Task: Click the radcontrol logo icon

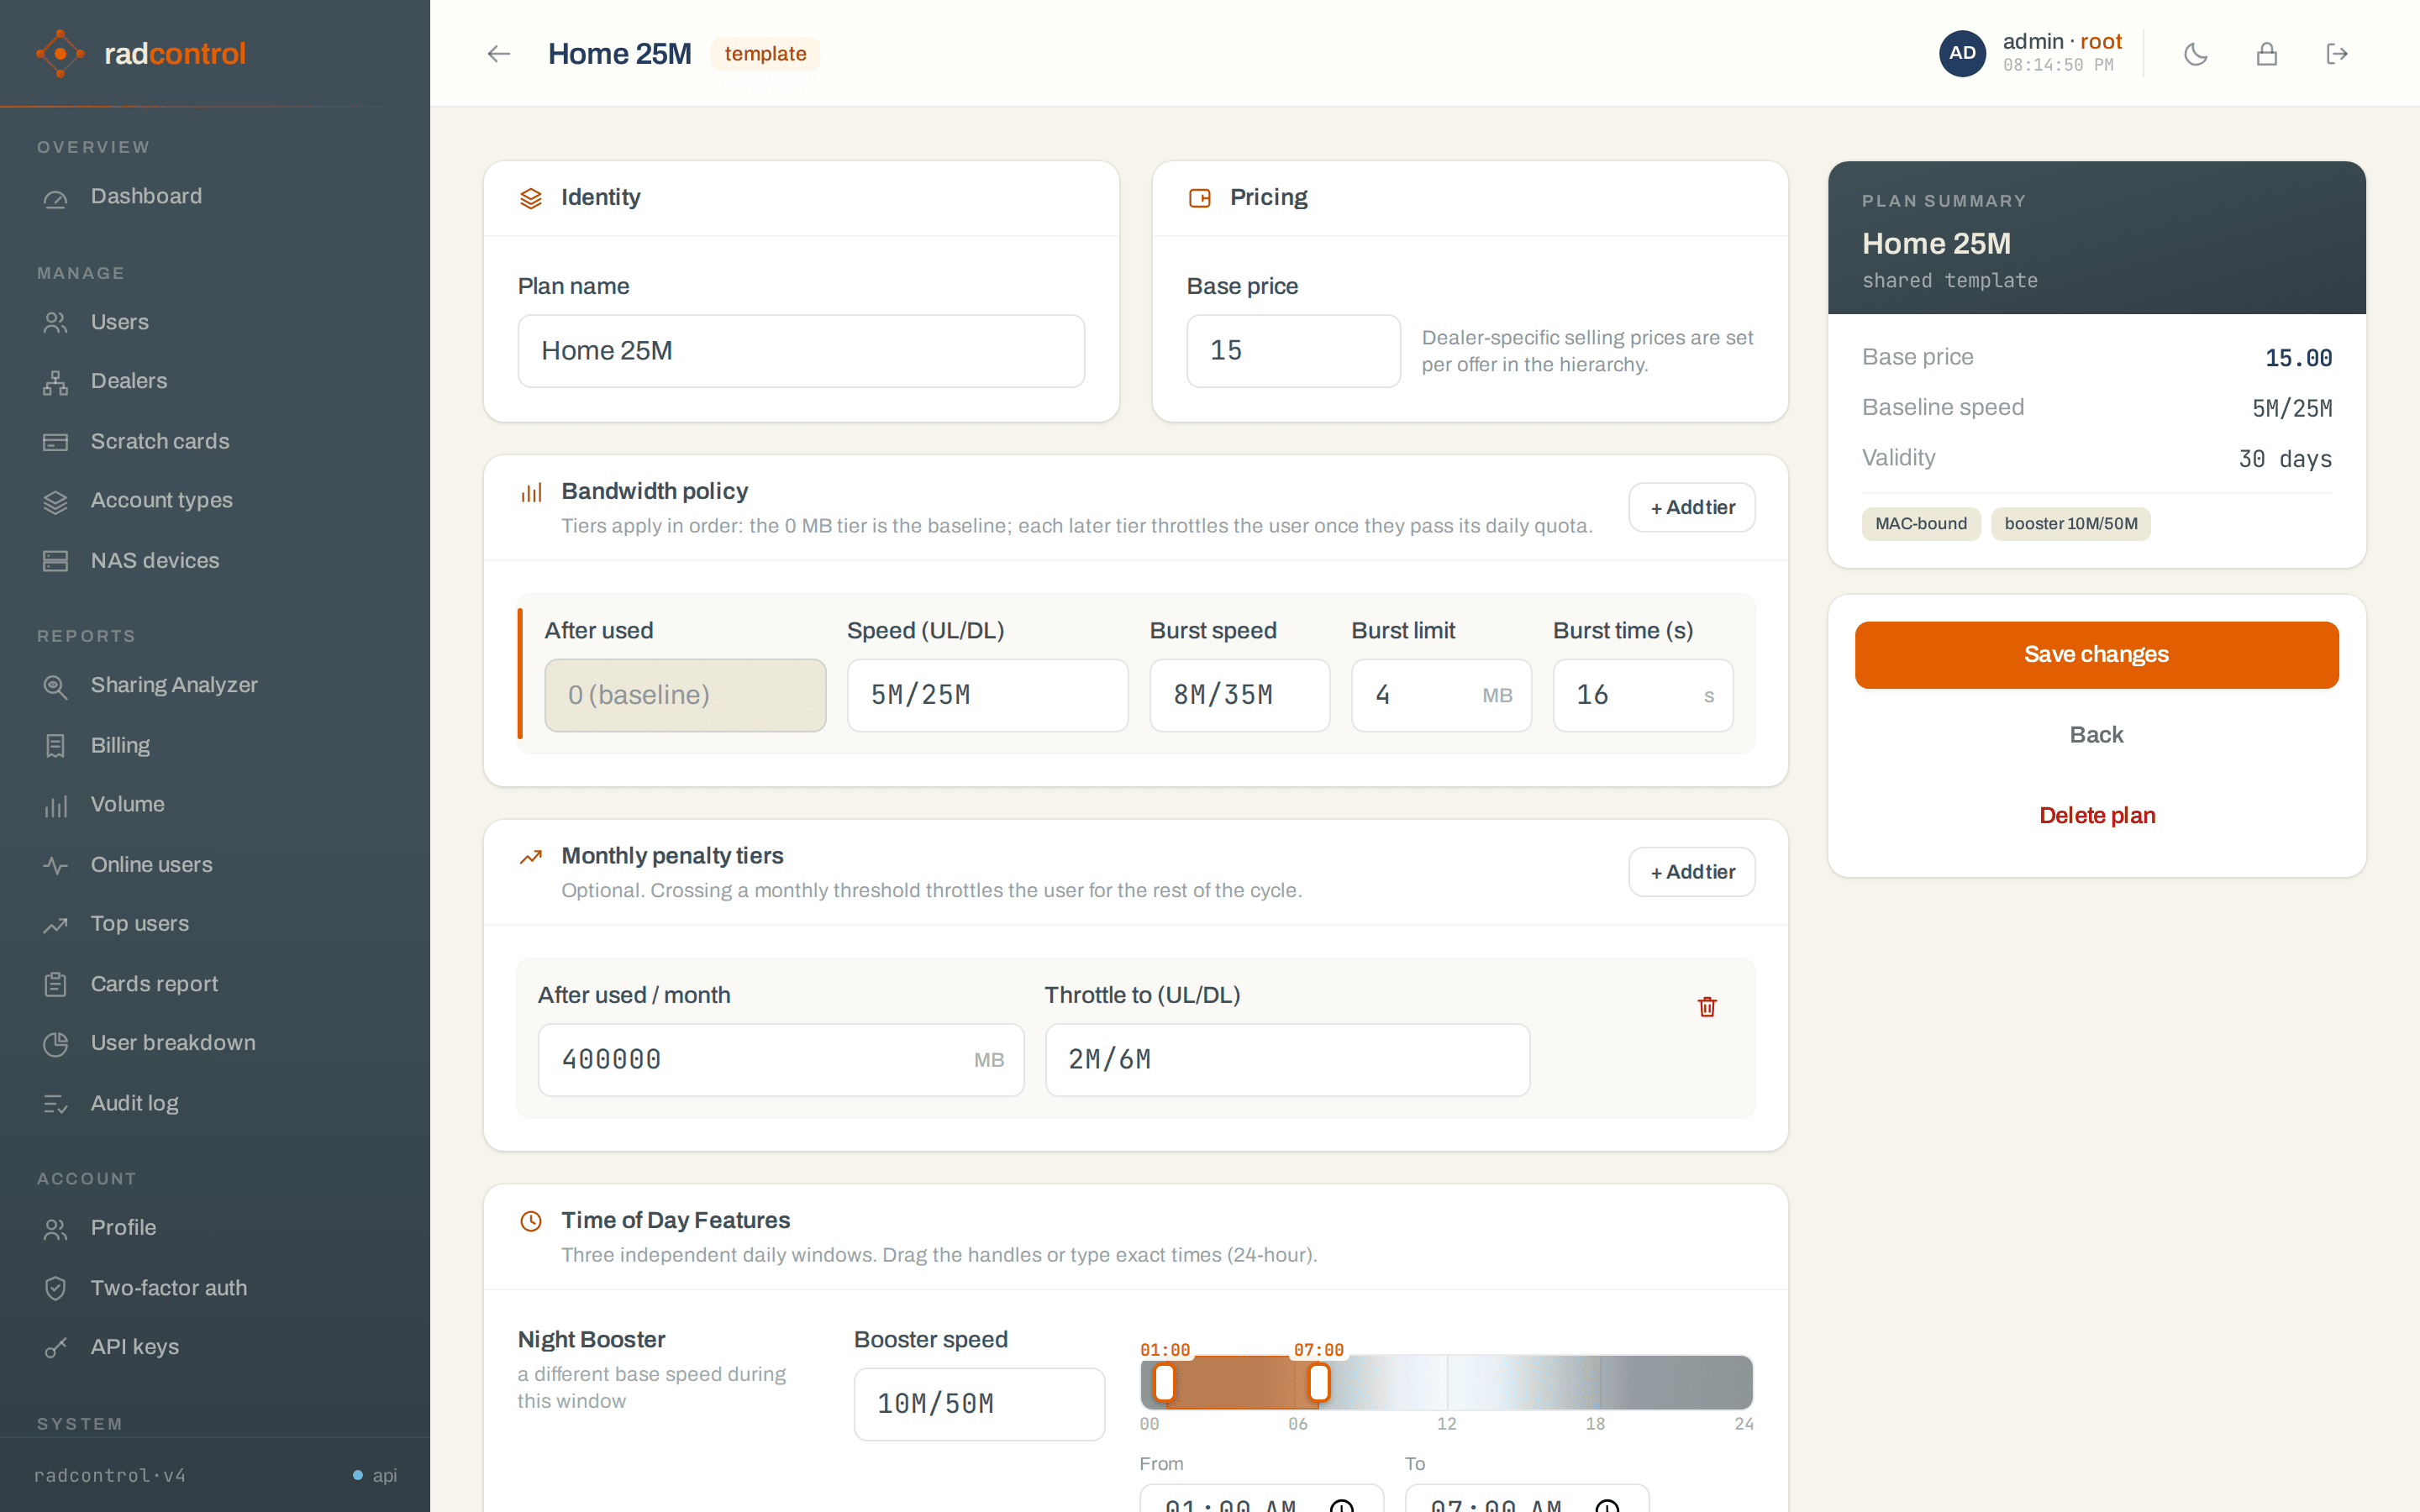Action: 60,53
